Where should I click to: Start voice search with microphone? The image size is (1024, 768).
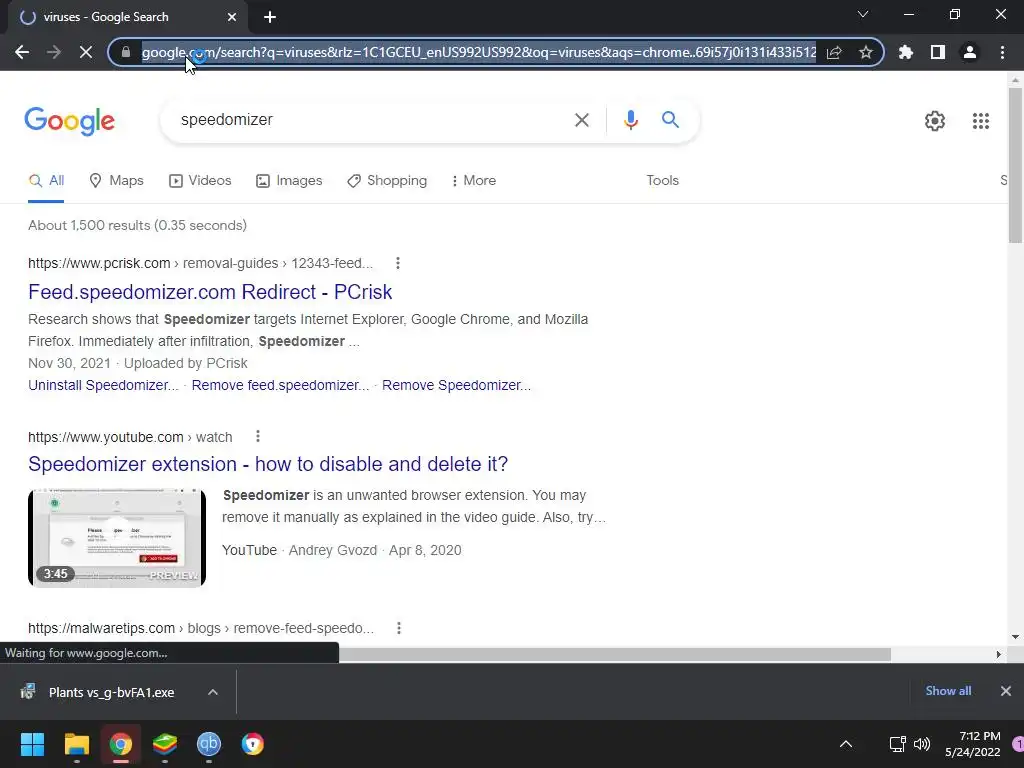pyautogui.click(x=630, y=120)
